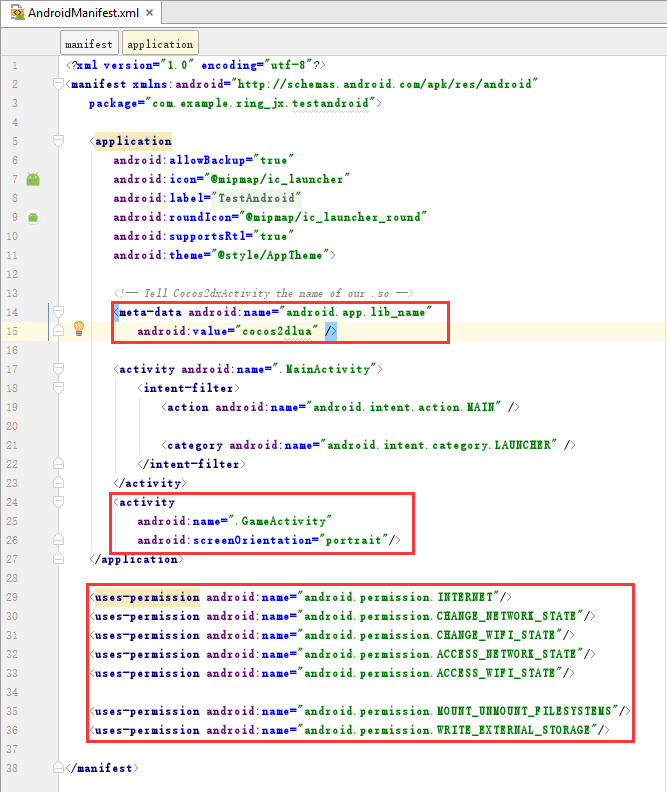Viewport: 667px width, 792px height.
Task: Click the "@style/AppTheme" theme value
Action: pos(270,255)
